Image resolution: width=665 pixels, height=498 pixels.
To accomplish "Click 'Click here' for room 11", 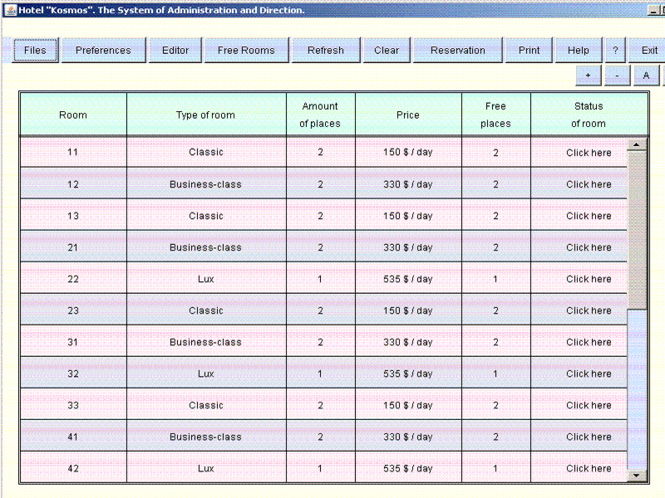I will [589, 153].
